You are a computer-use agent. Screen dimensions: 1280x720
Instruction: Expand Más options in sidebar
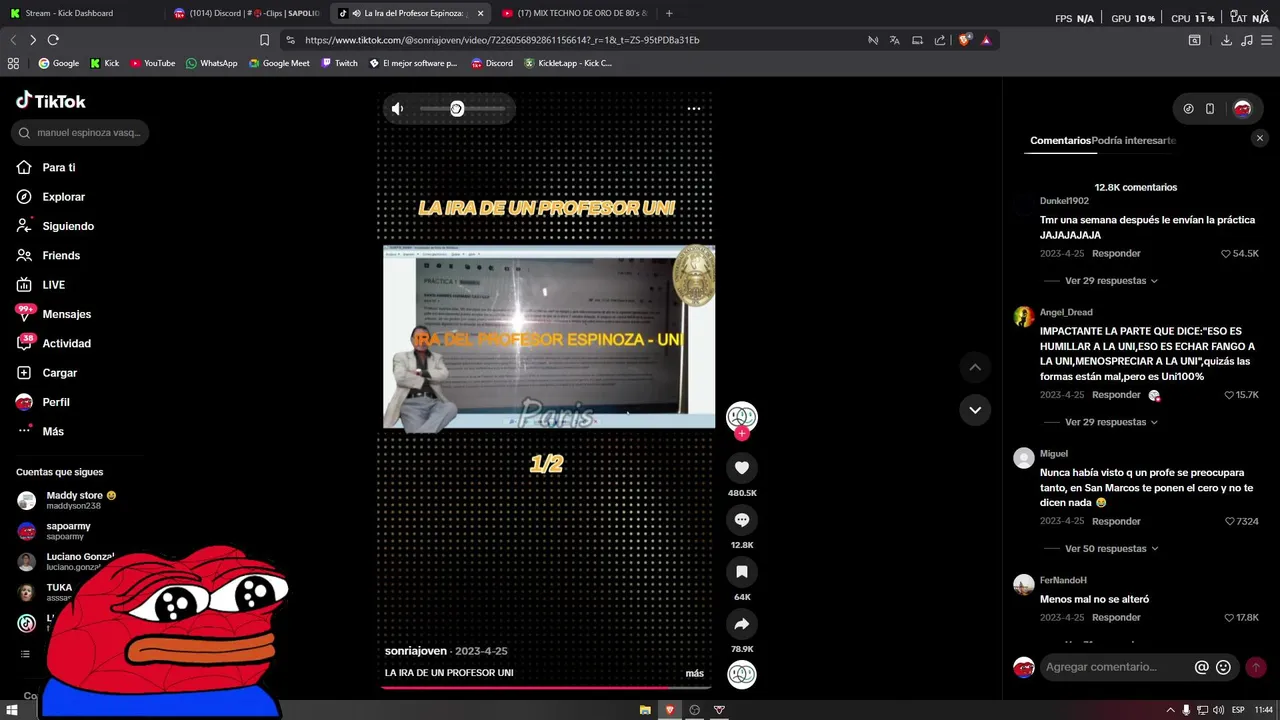pos(52,432)
